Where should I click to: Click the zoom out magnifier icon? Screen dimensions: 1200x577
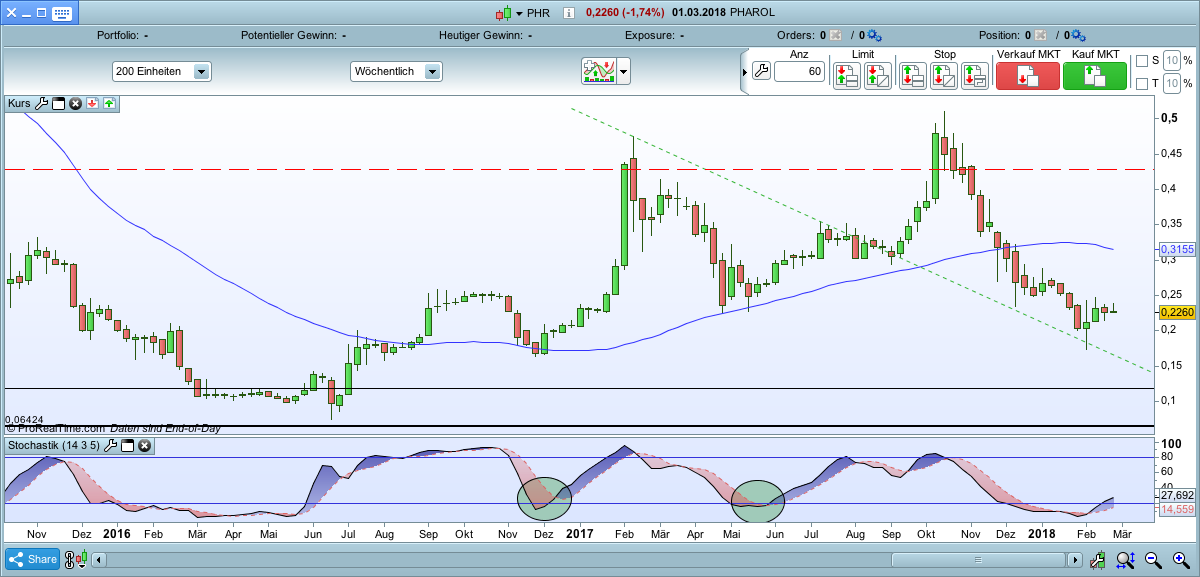(x=1152, y=560)
